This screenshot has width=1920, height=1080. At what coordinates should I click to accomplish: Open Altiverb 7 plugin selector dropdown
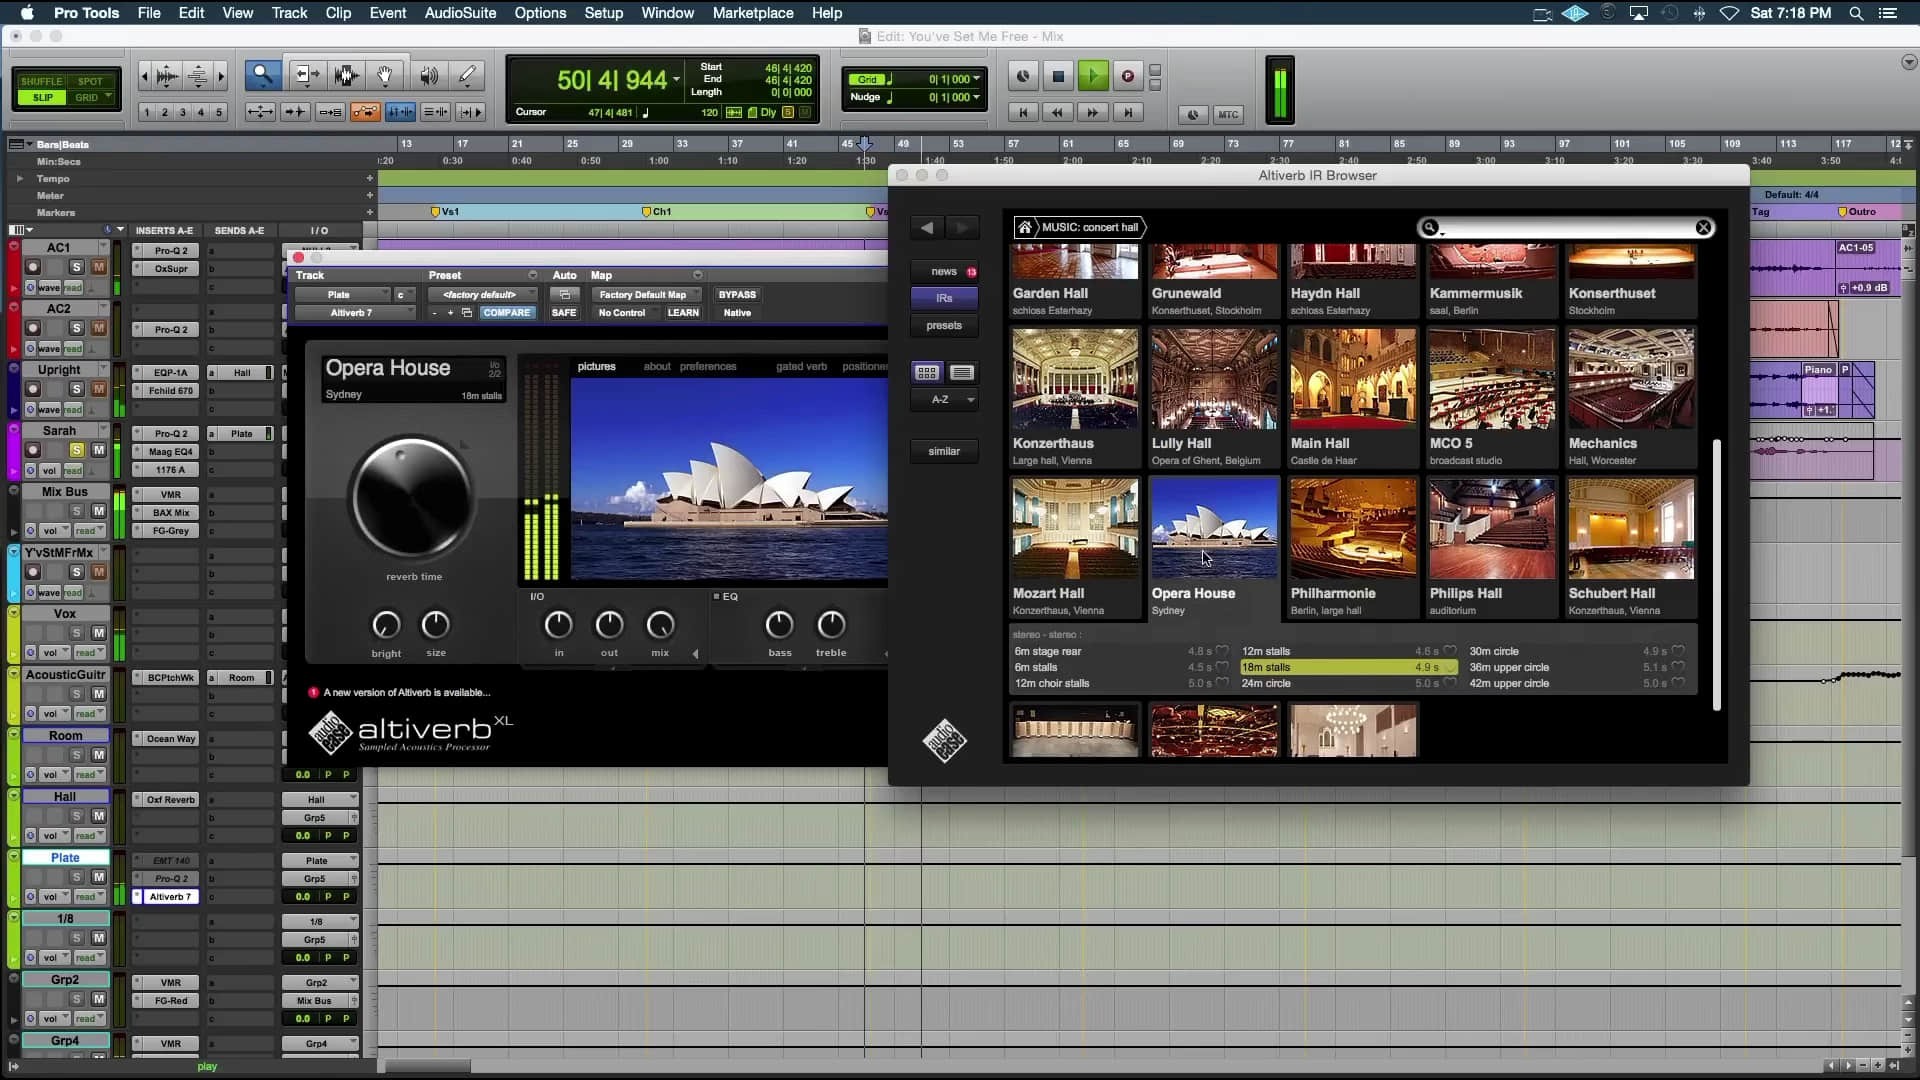(356, 313)
